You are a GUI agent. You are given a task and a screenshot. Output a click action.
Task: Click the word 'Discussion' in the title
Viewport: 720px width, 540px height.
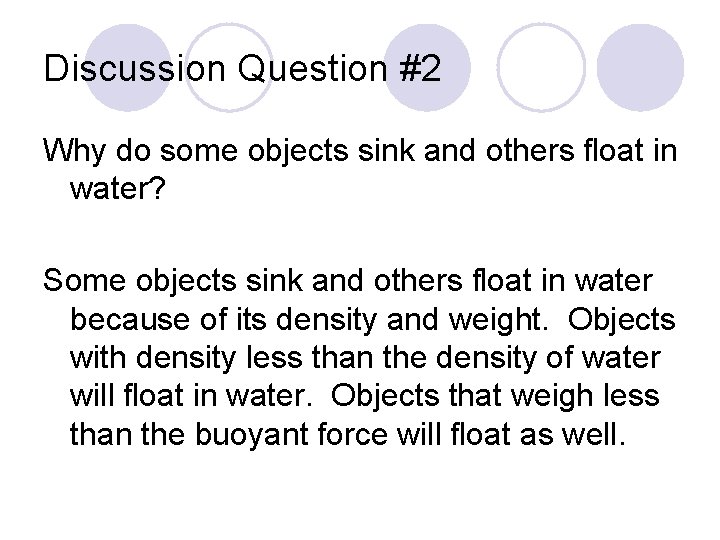(x=135, y=68)
